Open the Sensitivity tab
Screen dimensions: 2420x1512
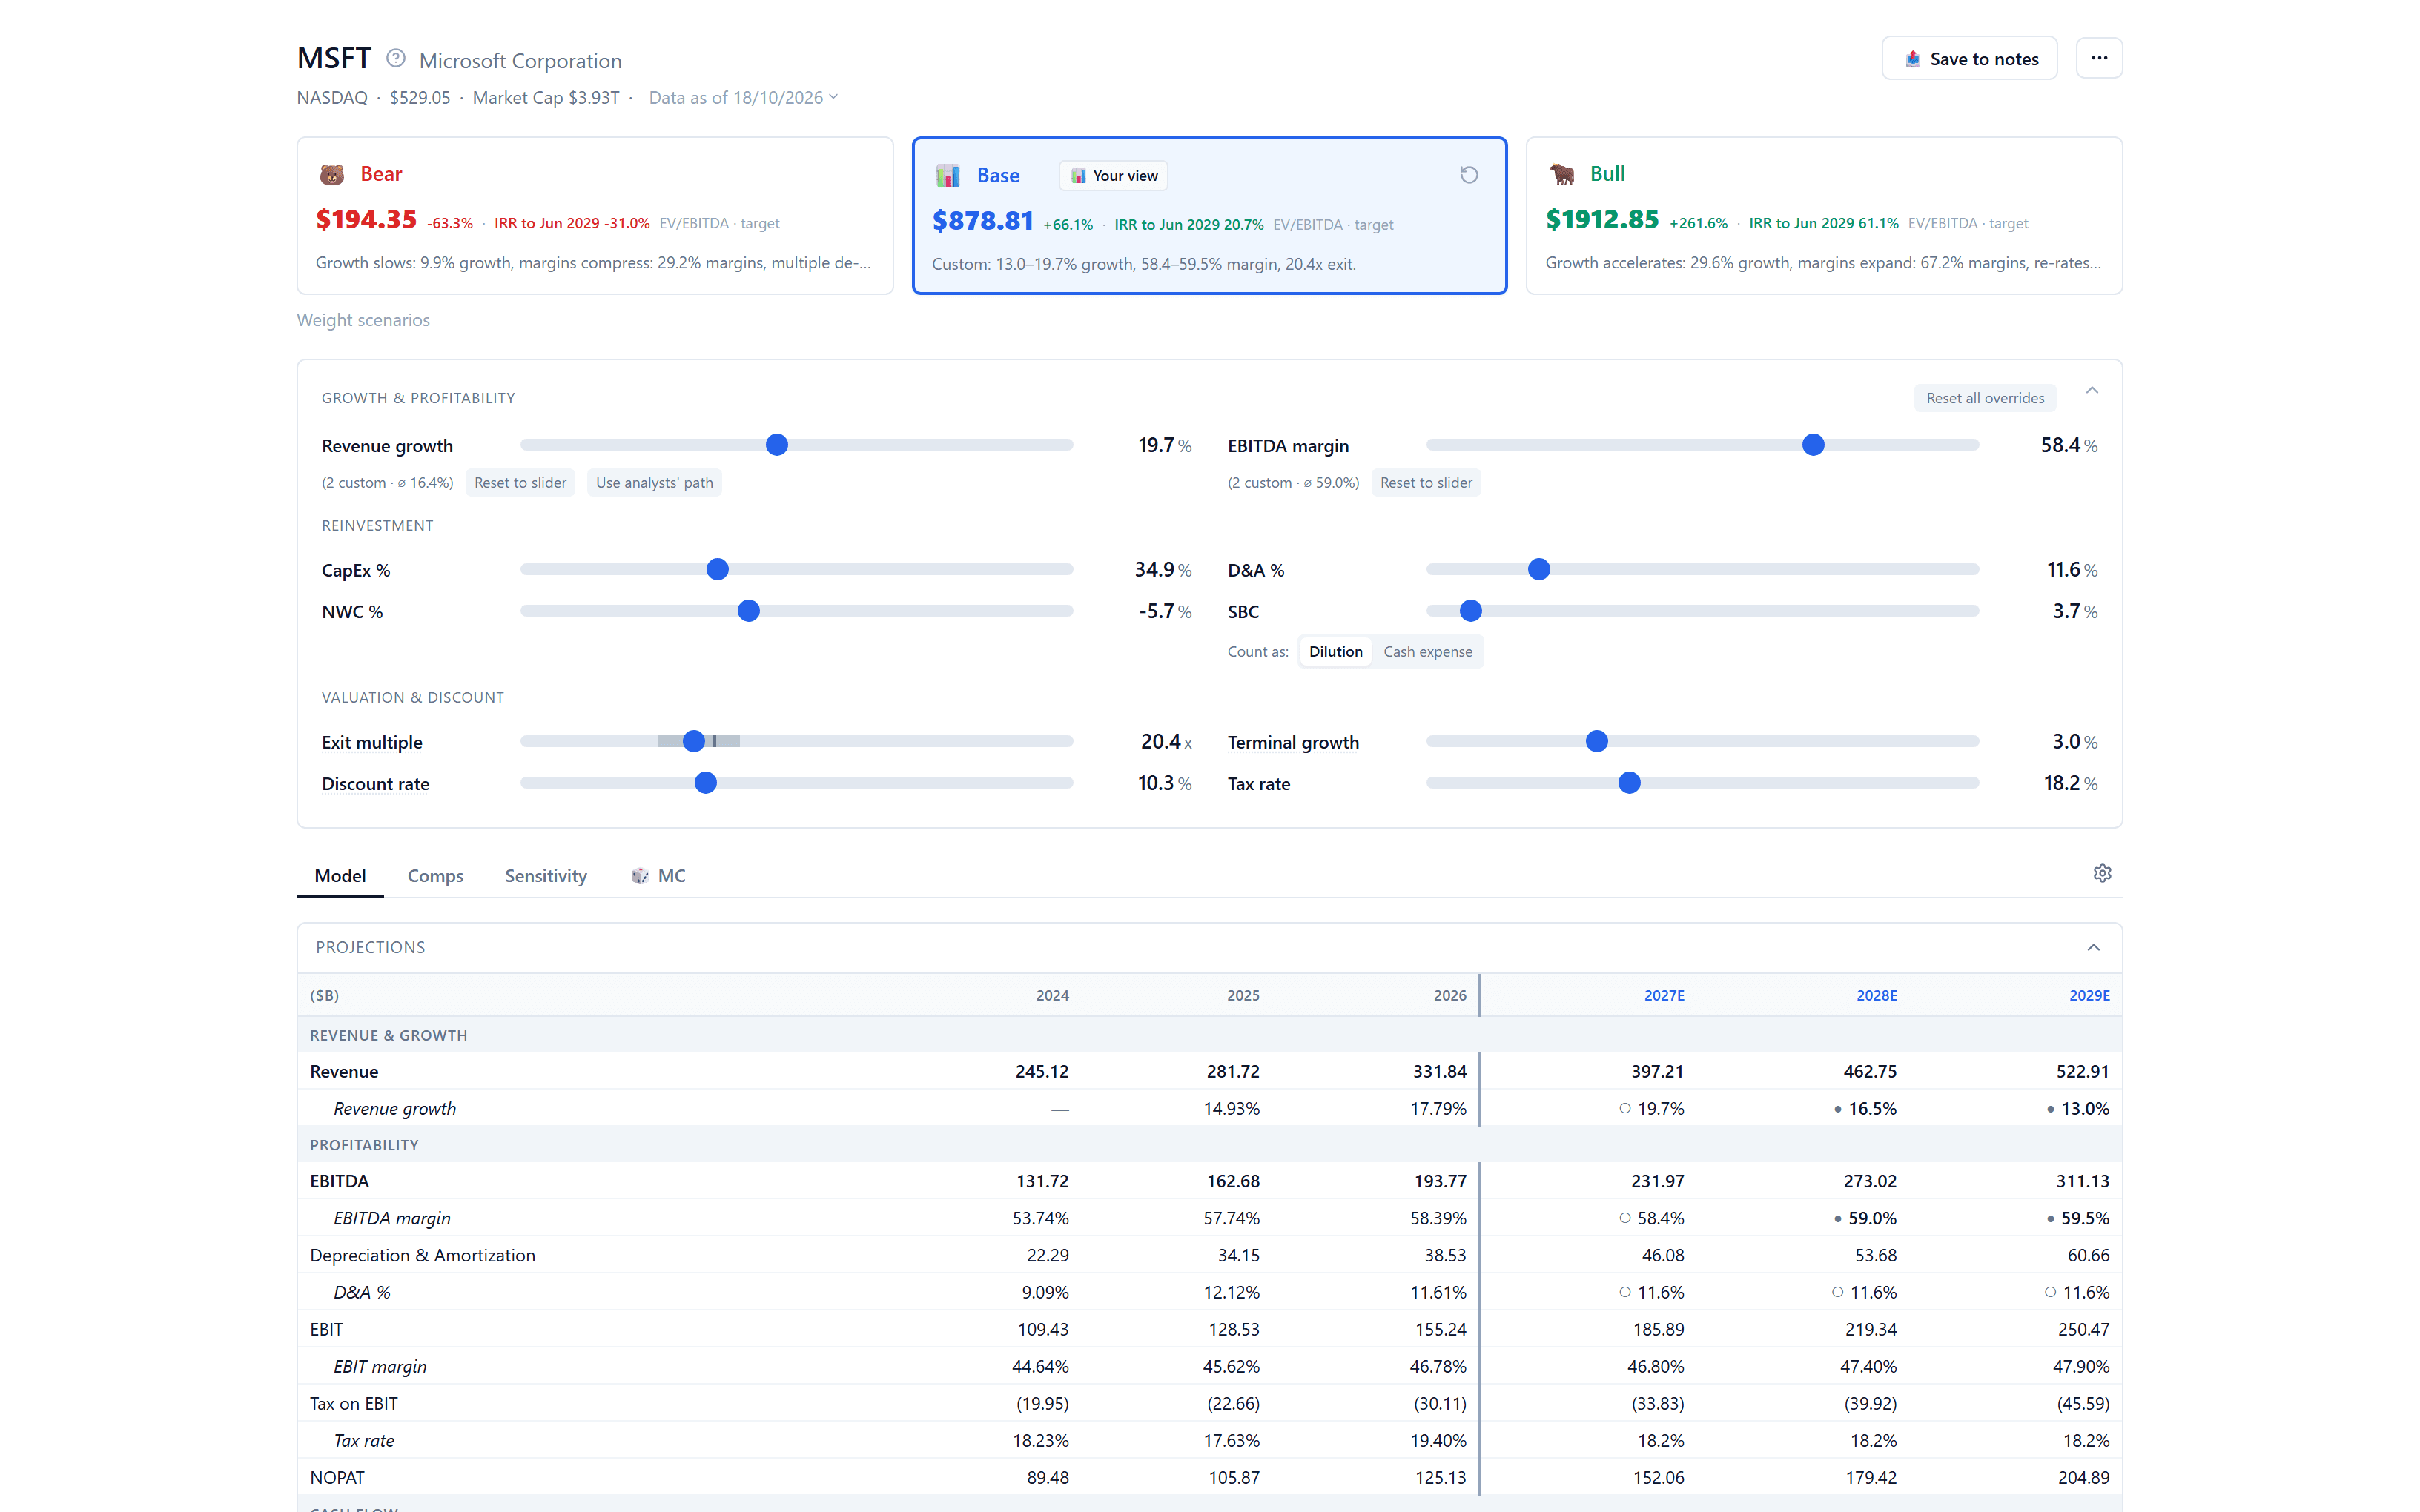[x=546, y=876]
